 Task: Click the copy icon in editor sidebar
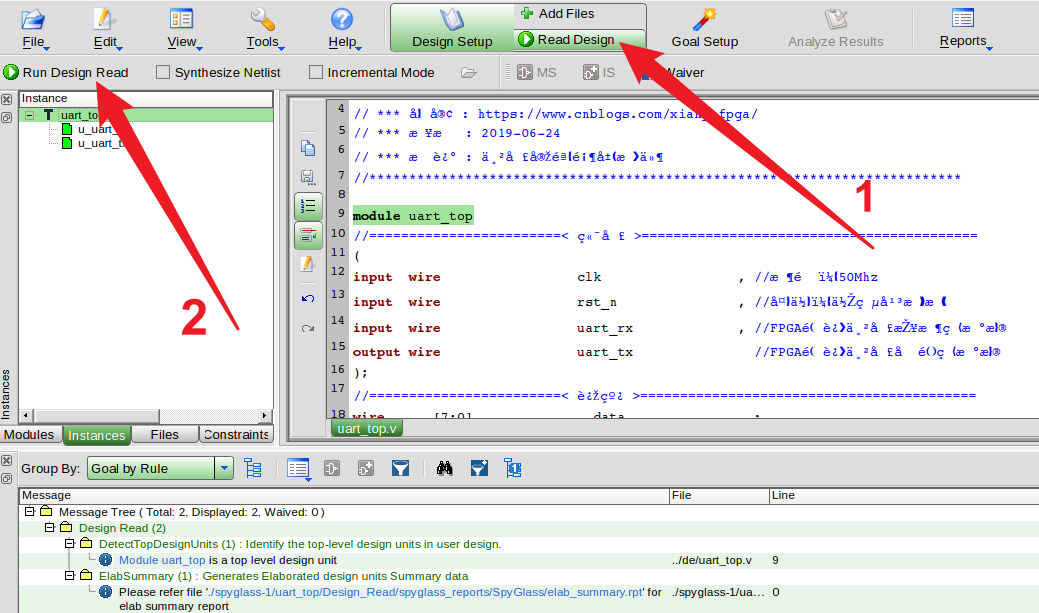pos(308,148)
